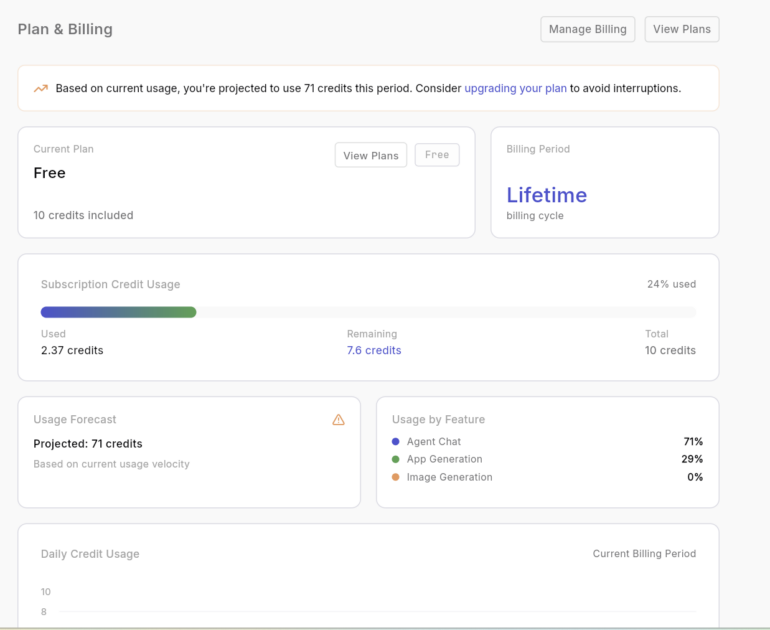
Task: Click the warning triangle in Usage Forecast
Action: click(338, 420)
